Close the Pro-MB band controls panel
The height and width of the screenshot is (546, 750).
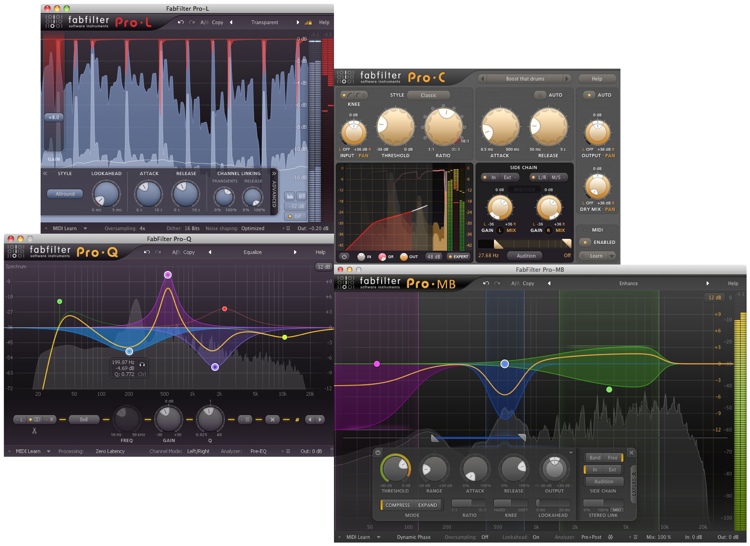pos(631,452)
